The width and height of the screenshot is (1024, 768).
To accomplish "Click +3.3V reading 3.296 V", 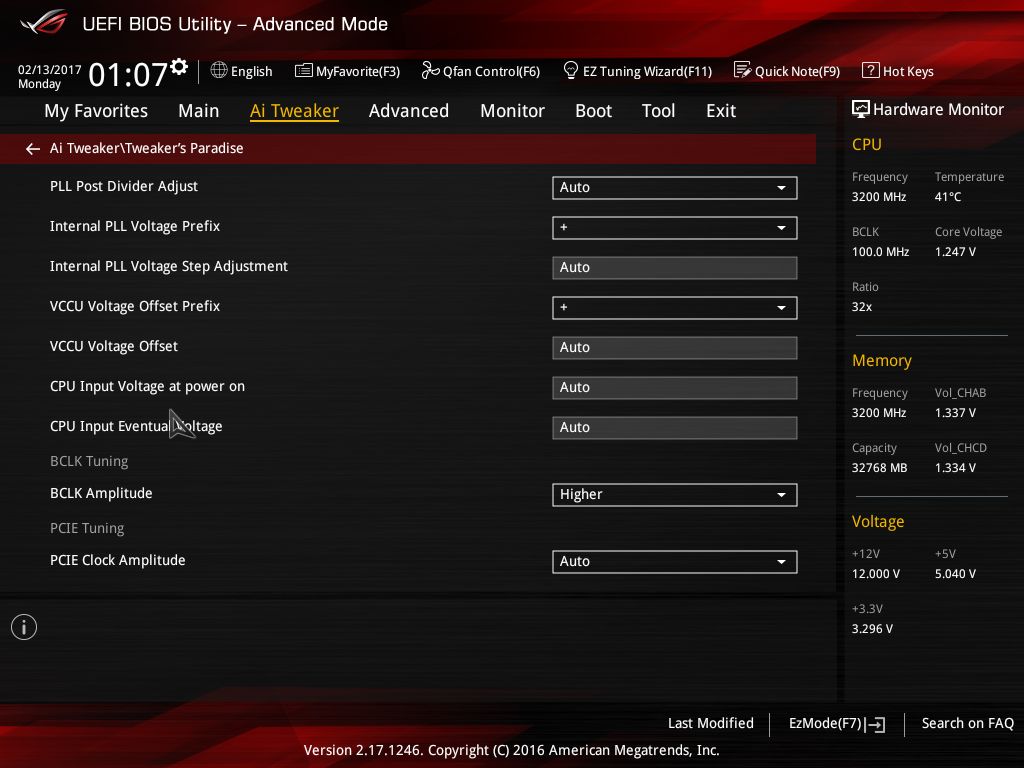I will click(872, 629).
